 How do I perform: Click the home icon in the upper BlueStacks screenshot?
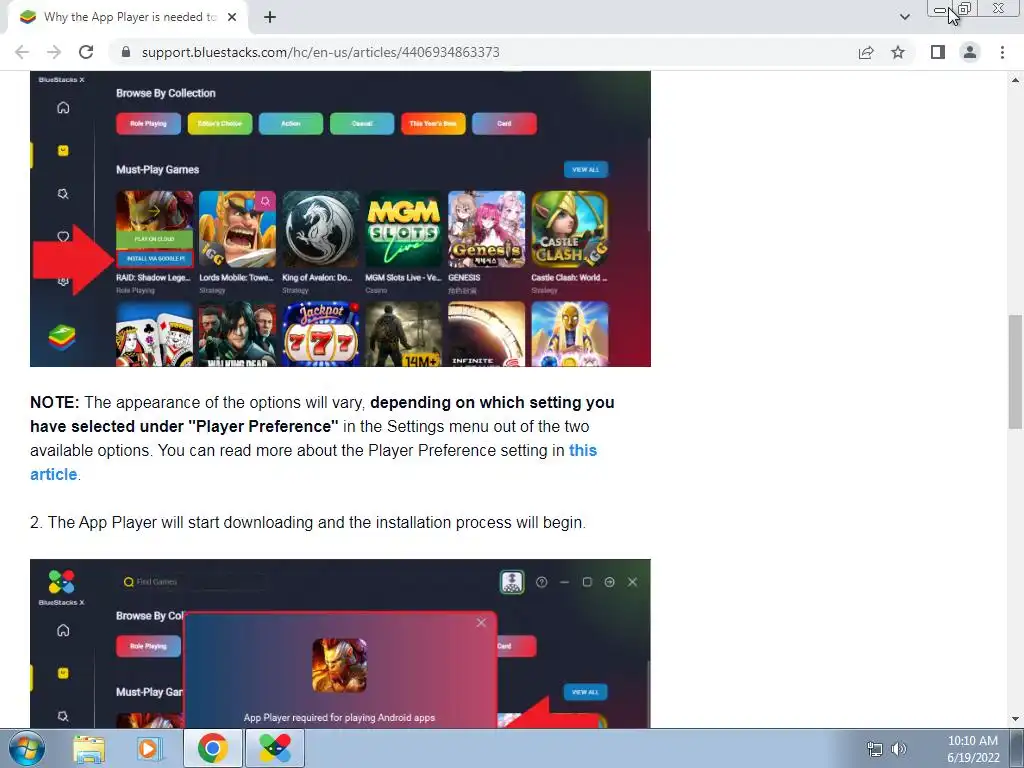pos(63,108)
